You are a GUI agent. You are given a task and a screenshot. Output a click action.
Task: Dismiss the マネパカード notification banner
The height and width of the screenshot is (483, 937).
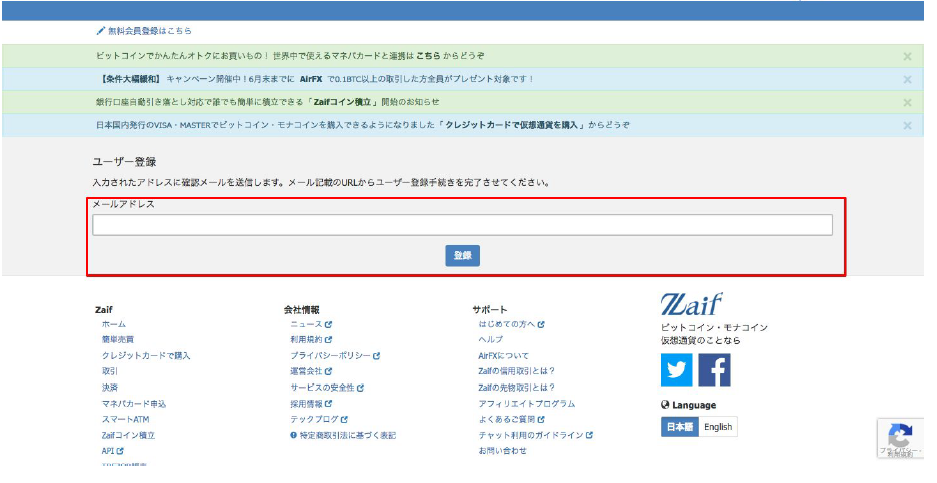[x=907, y=57]
